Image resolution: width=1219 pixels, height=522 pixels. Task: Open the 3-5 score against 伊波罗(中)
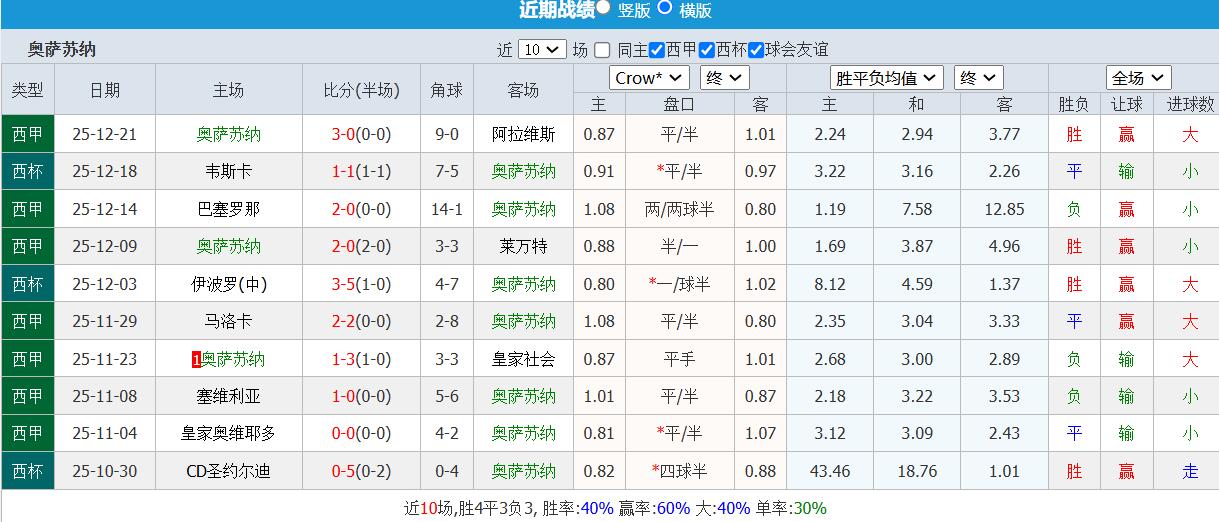pyautogui.click(x=343, y=284)
